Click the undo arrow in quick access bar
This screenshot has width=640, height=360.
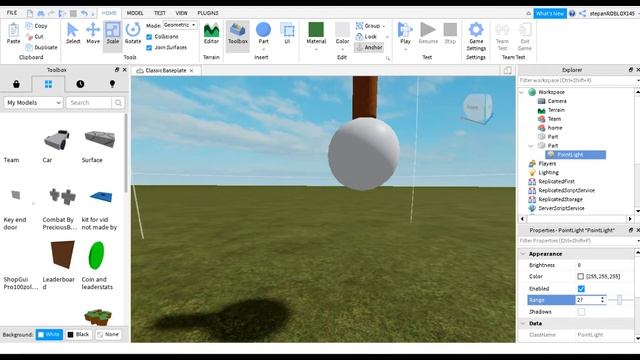[x=84, y=13]
